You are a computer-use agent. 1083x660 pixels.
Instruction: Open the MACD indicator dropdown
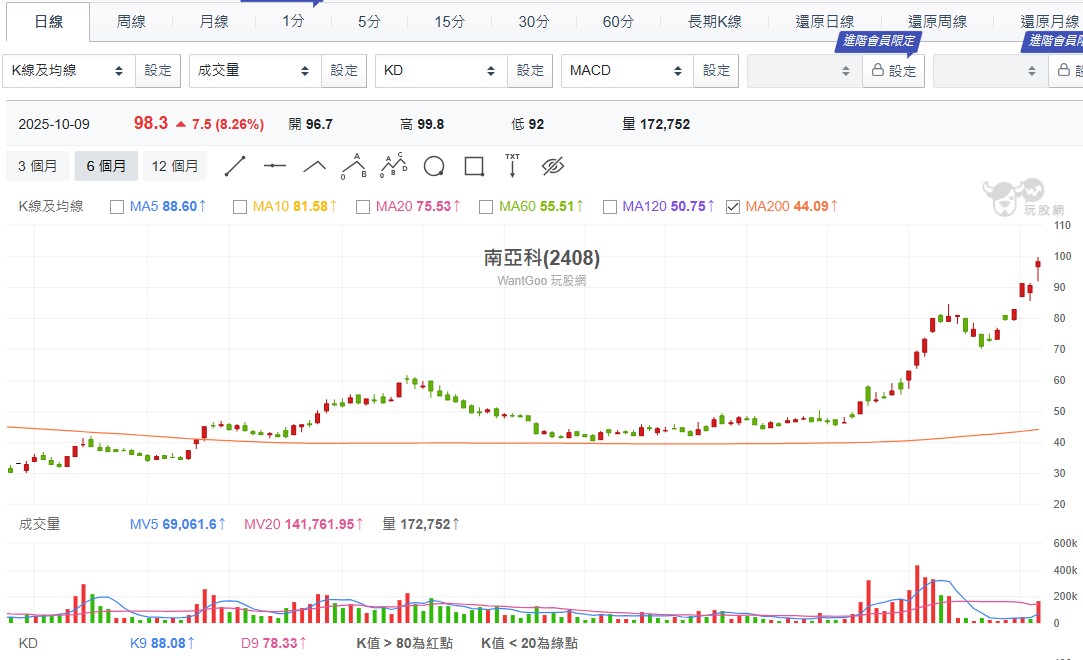[626, 71]
